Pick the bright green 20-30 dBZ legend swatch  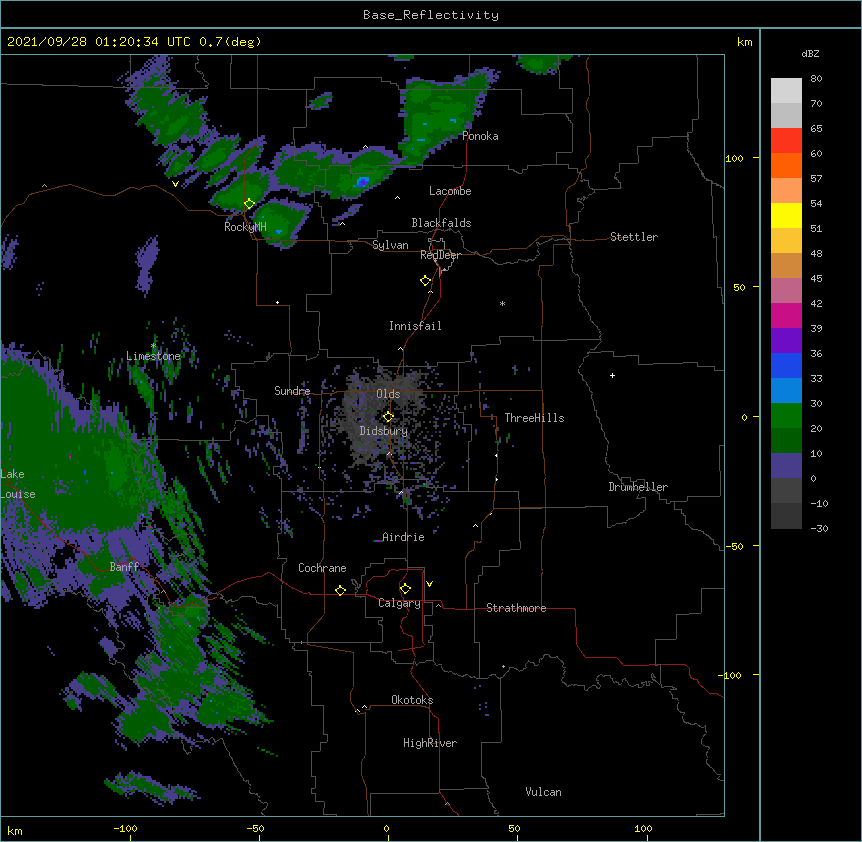coord(786,416)
